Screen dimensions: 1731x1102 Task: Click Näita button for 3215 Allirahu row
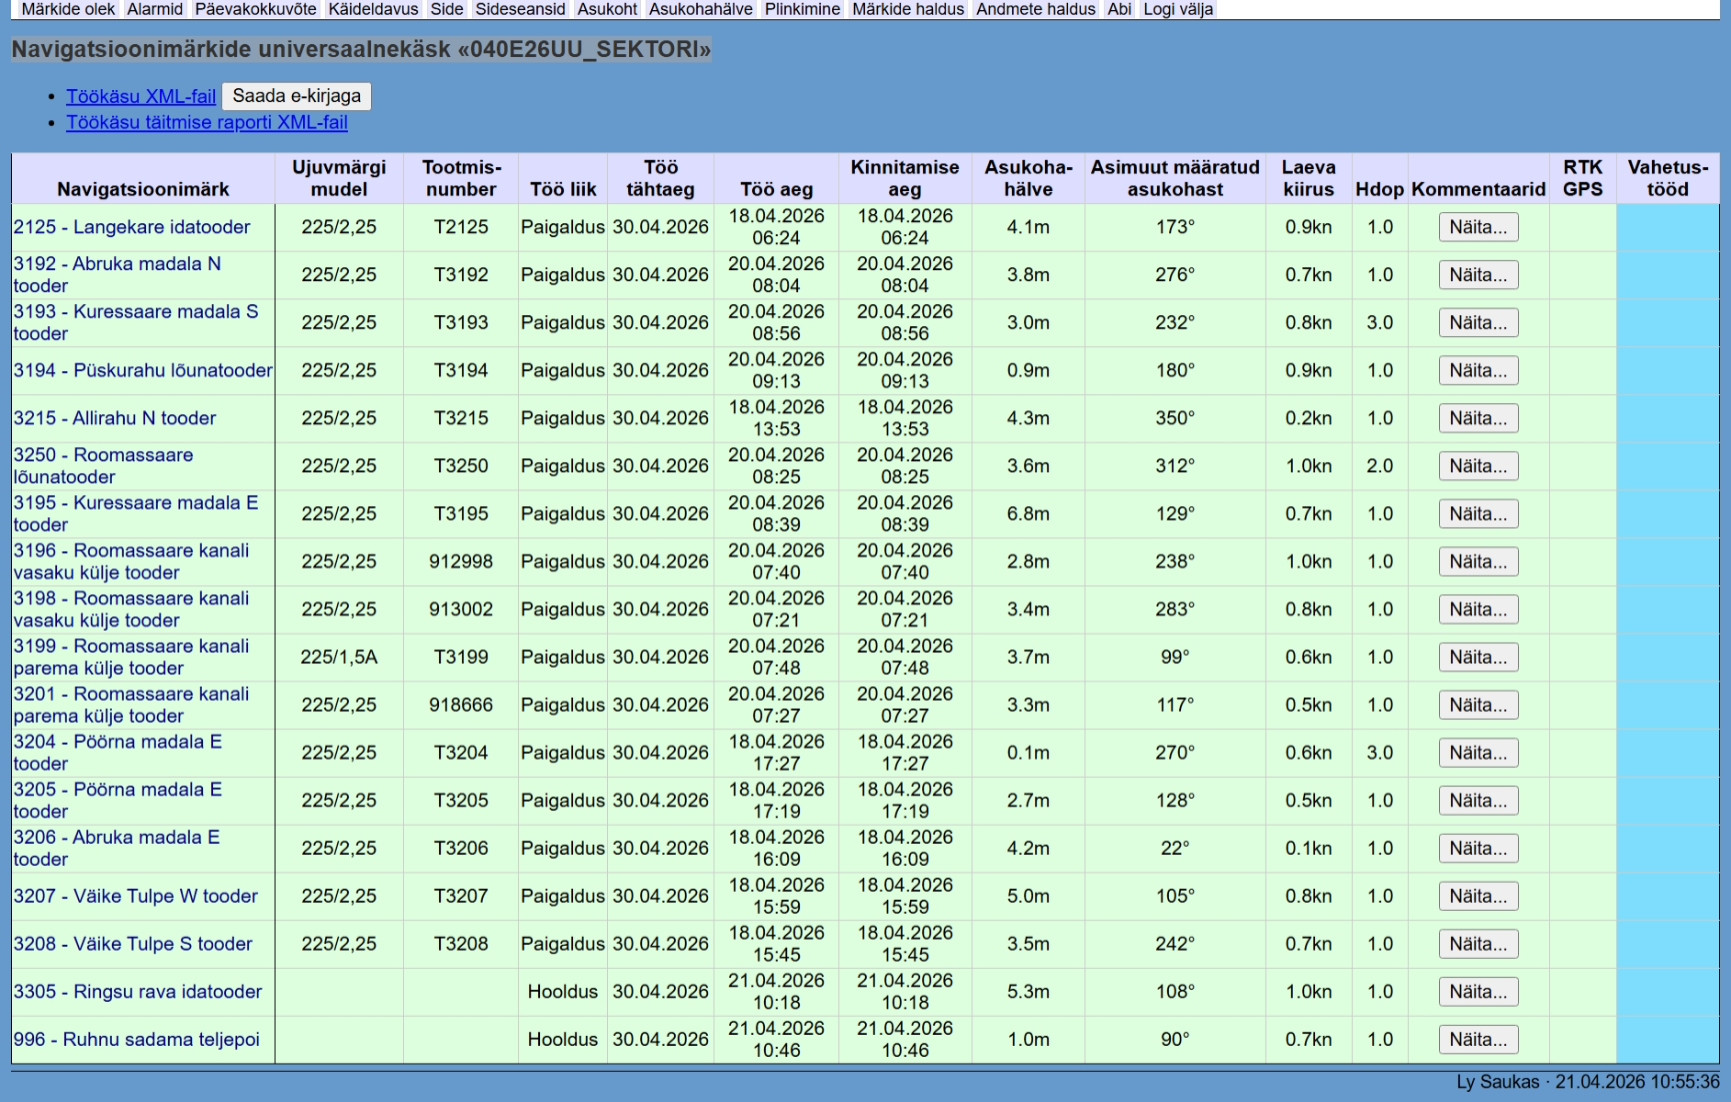coord(1478,418)
